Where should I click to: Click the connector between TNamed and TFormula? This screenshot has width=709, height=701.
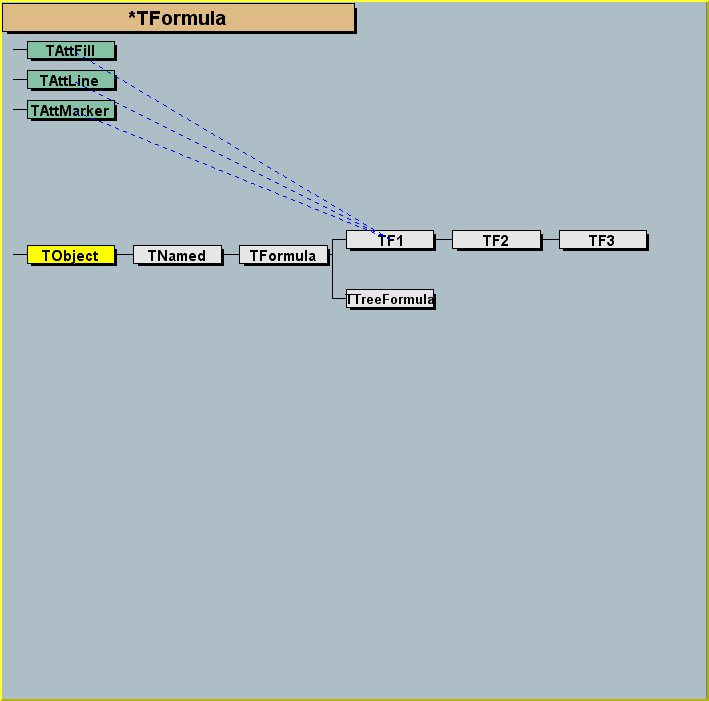(x=230, y=255)
